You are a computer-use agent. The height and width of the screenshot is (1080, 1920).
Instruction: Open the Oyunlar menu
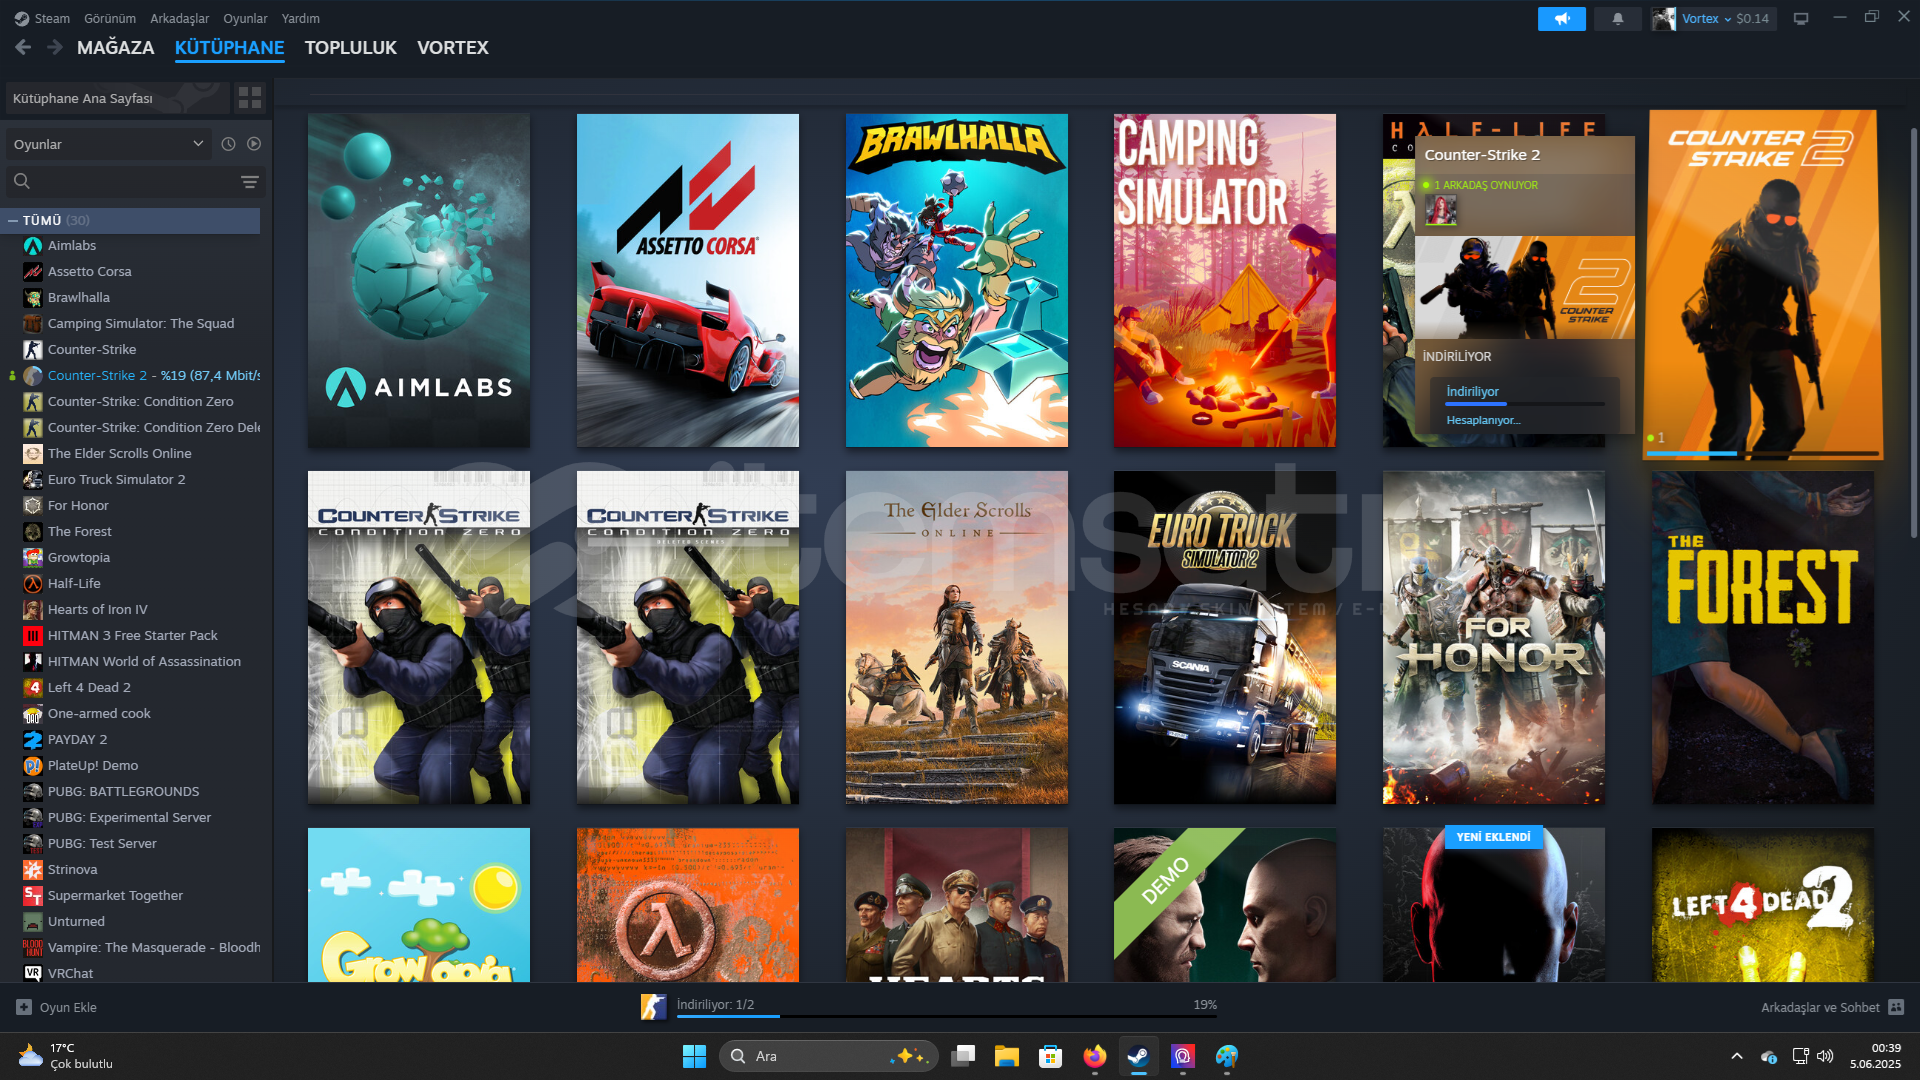click(x=245, y=18)
